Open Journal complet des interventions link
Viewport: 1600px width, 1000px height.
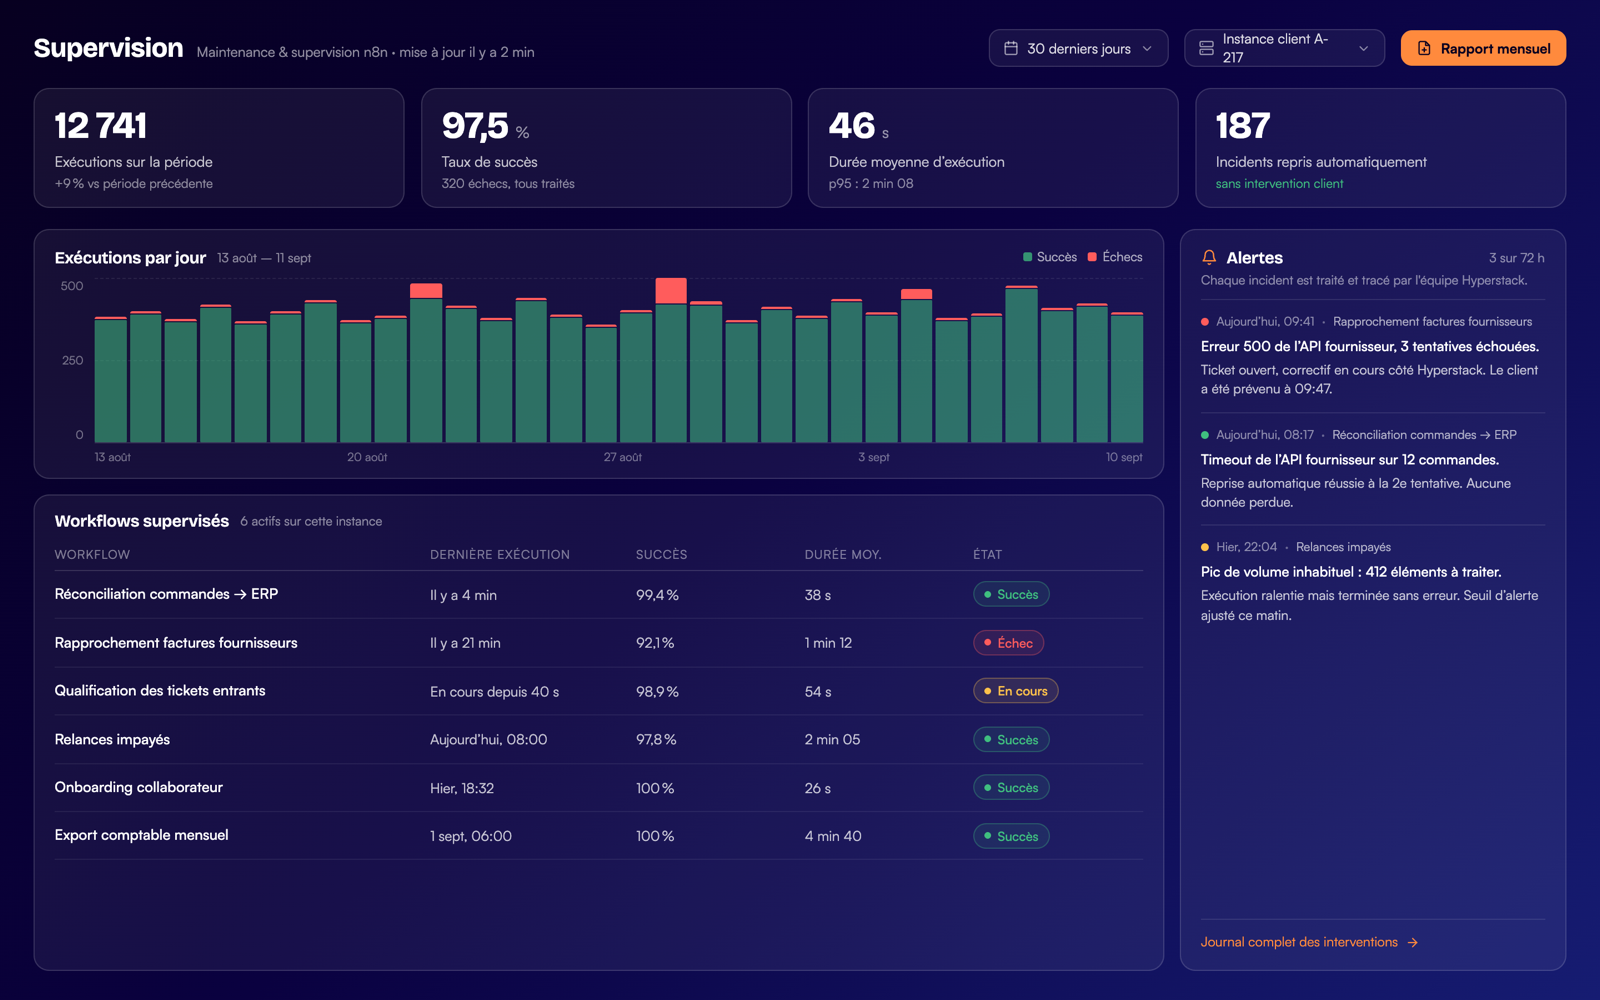1309,942
